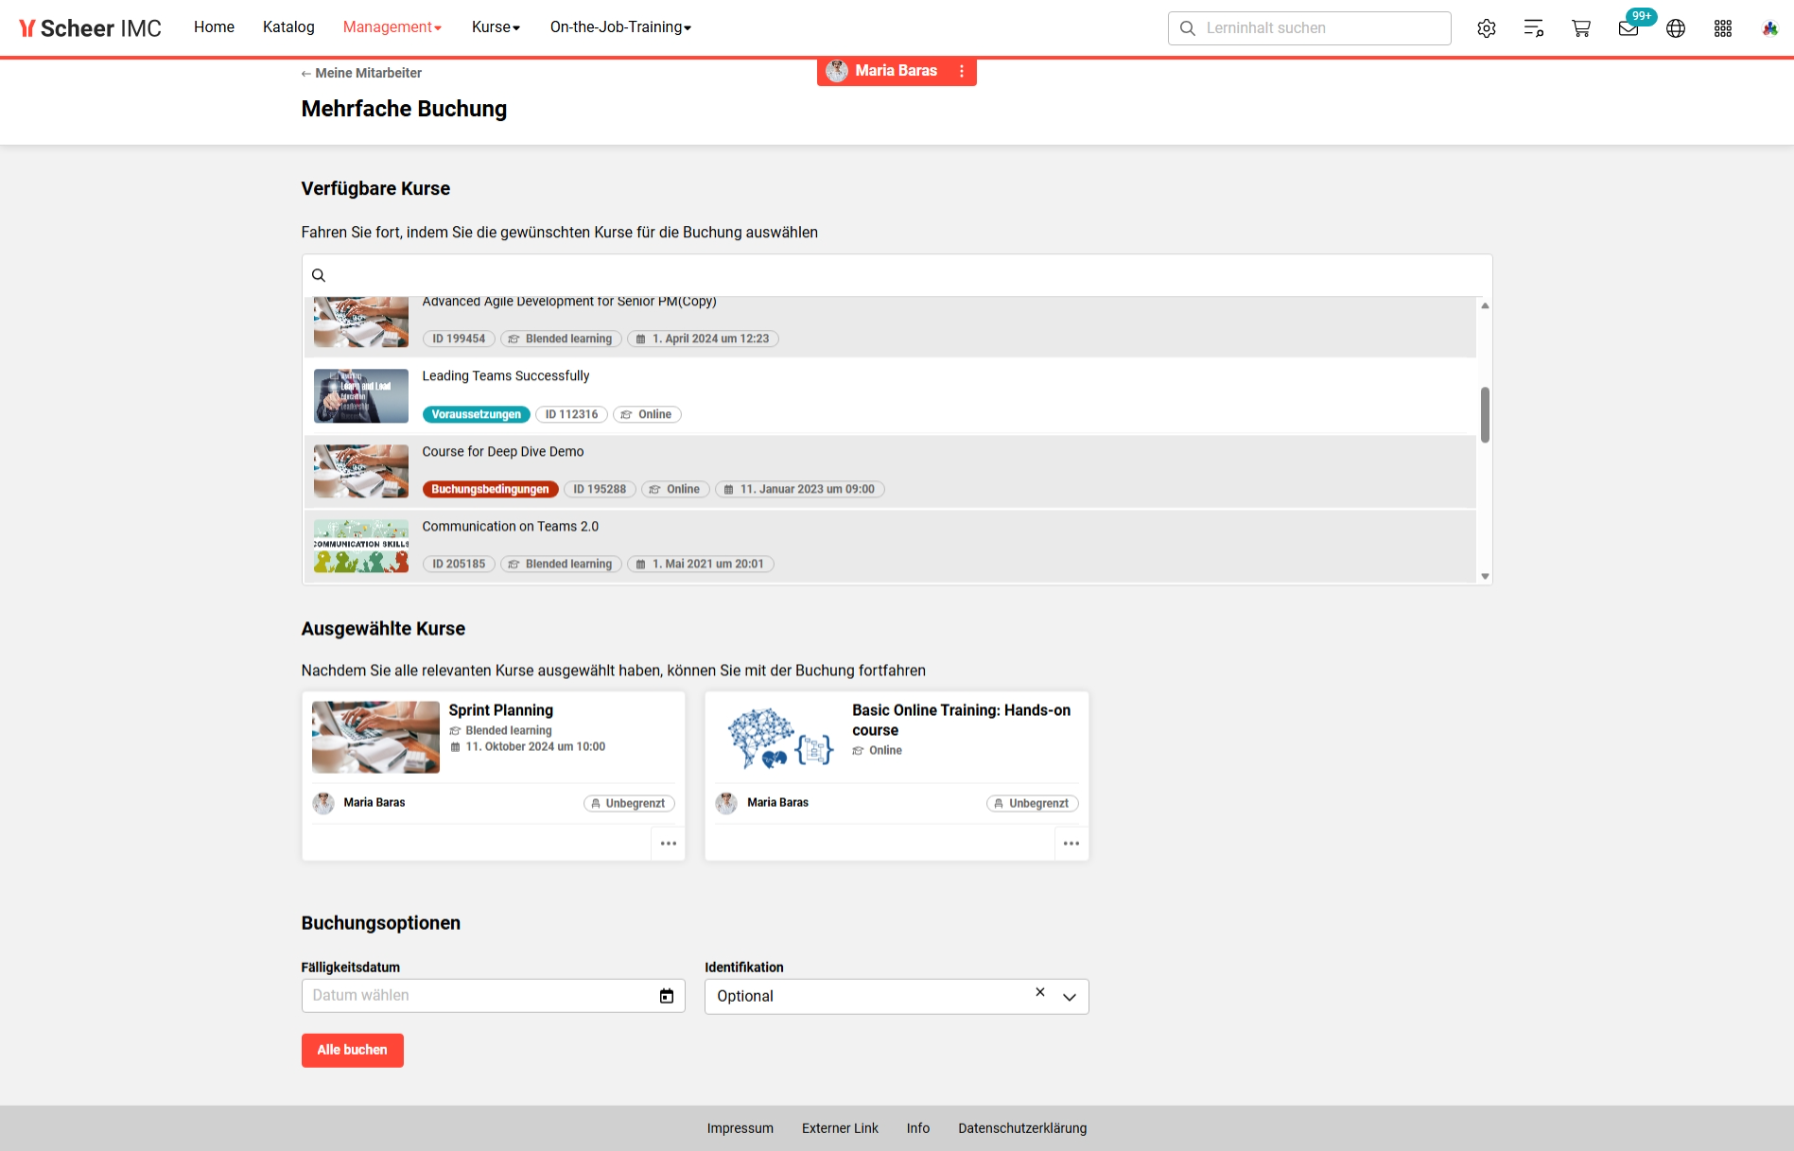Open the Management menu

tap(392, 27)
